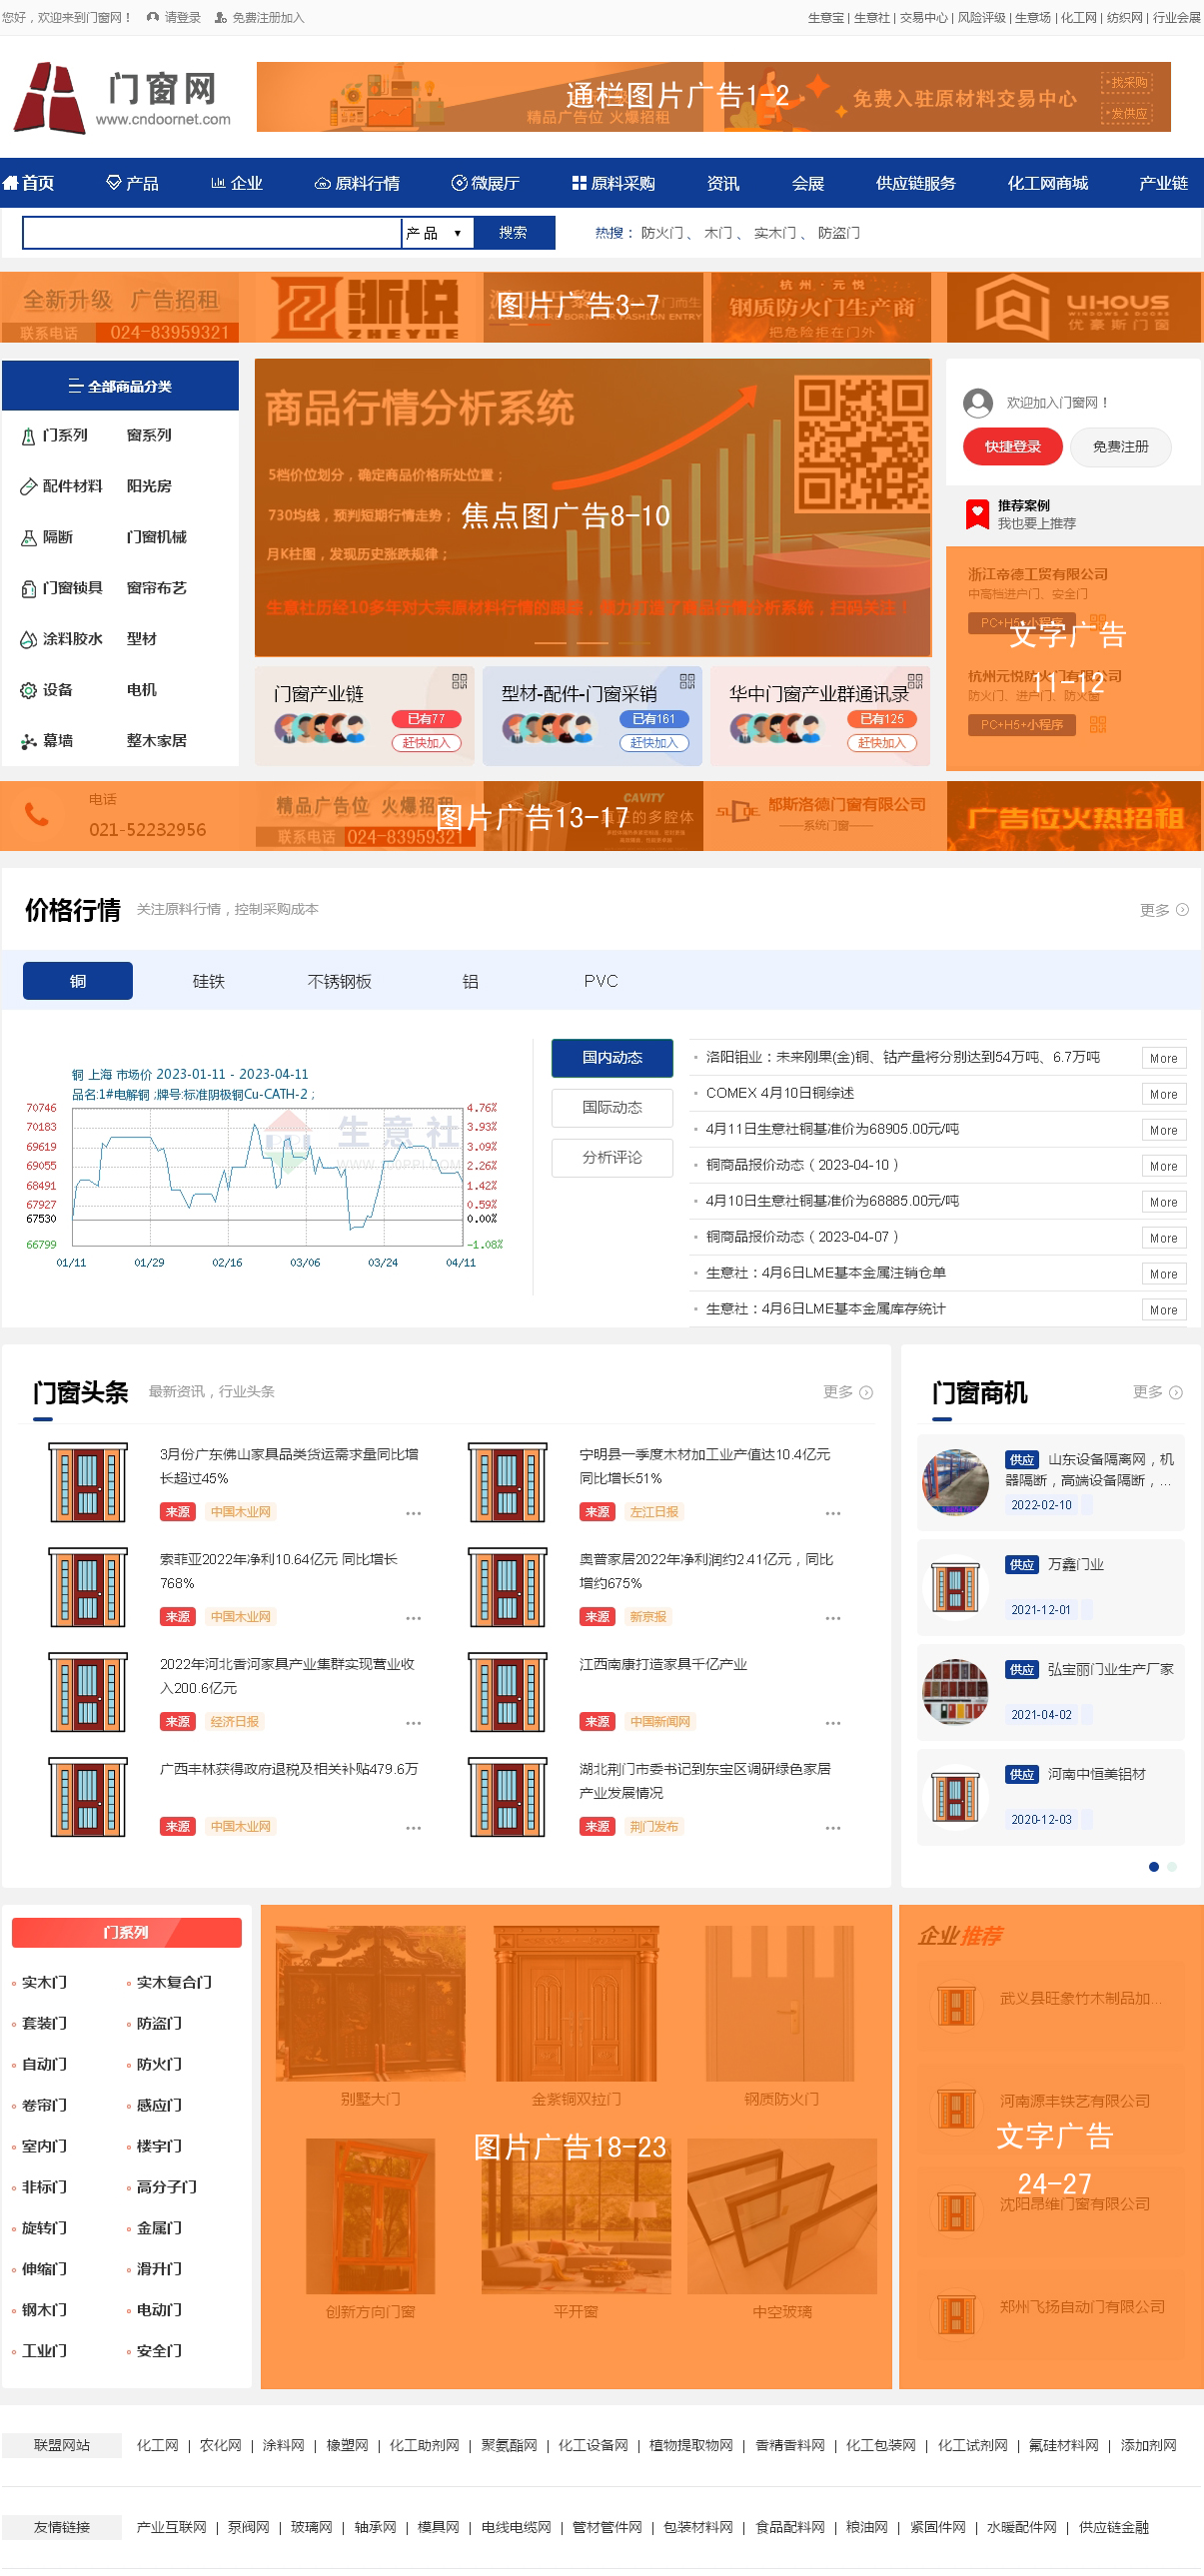
Task: Click the 门窗网 site logo
Action: (122, 98)
